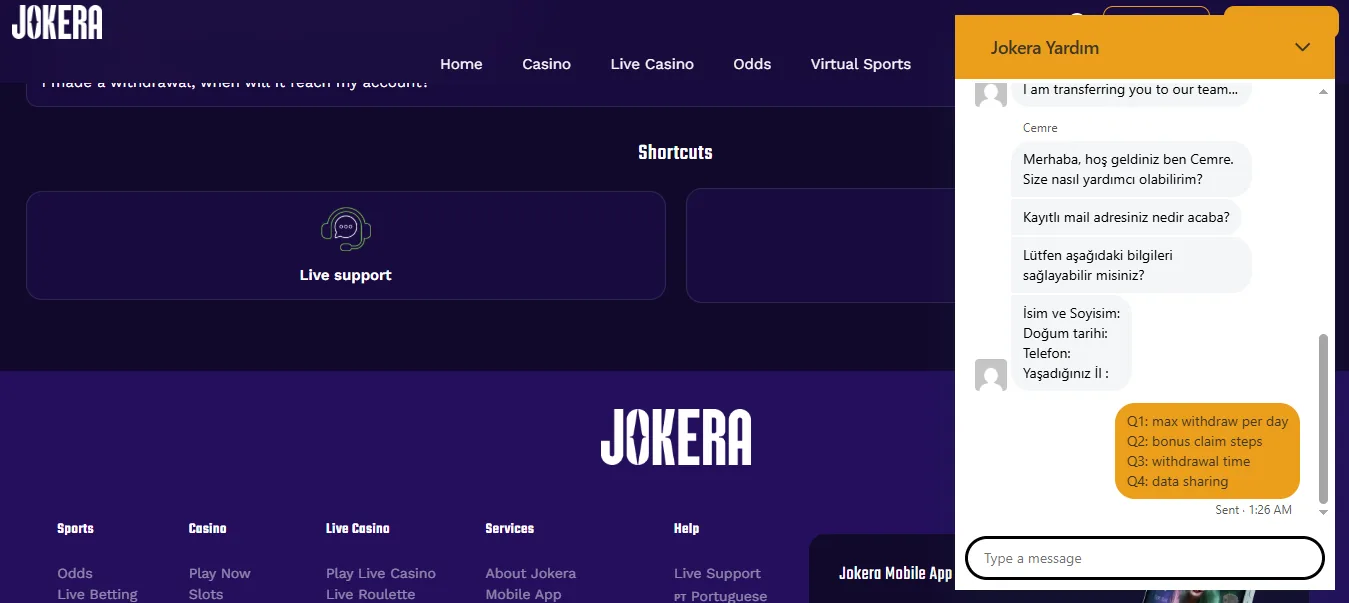The height and width of the screenshot is (603, 1349).
Task: Click the Jokera Yardım chat header title
Action: tap(1045, 48)
